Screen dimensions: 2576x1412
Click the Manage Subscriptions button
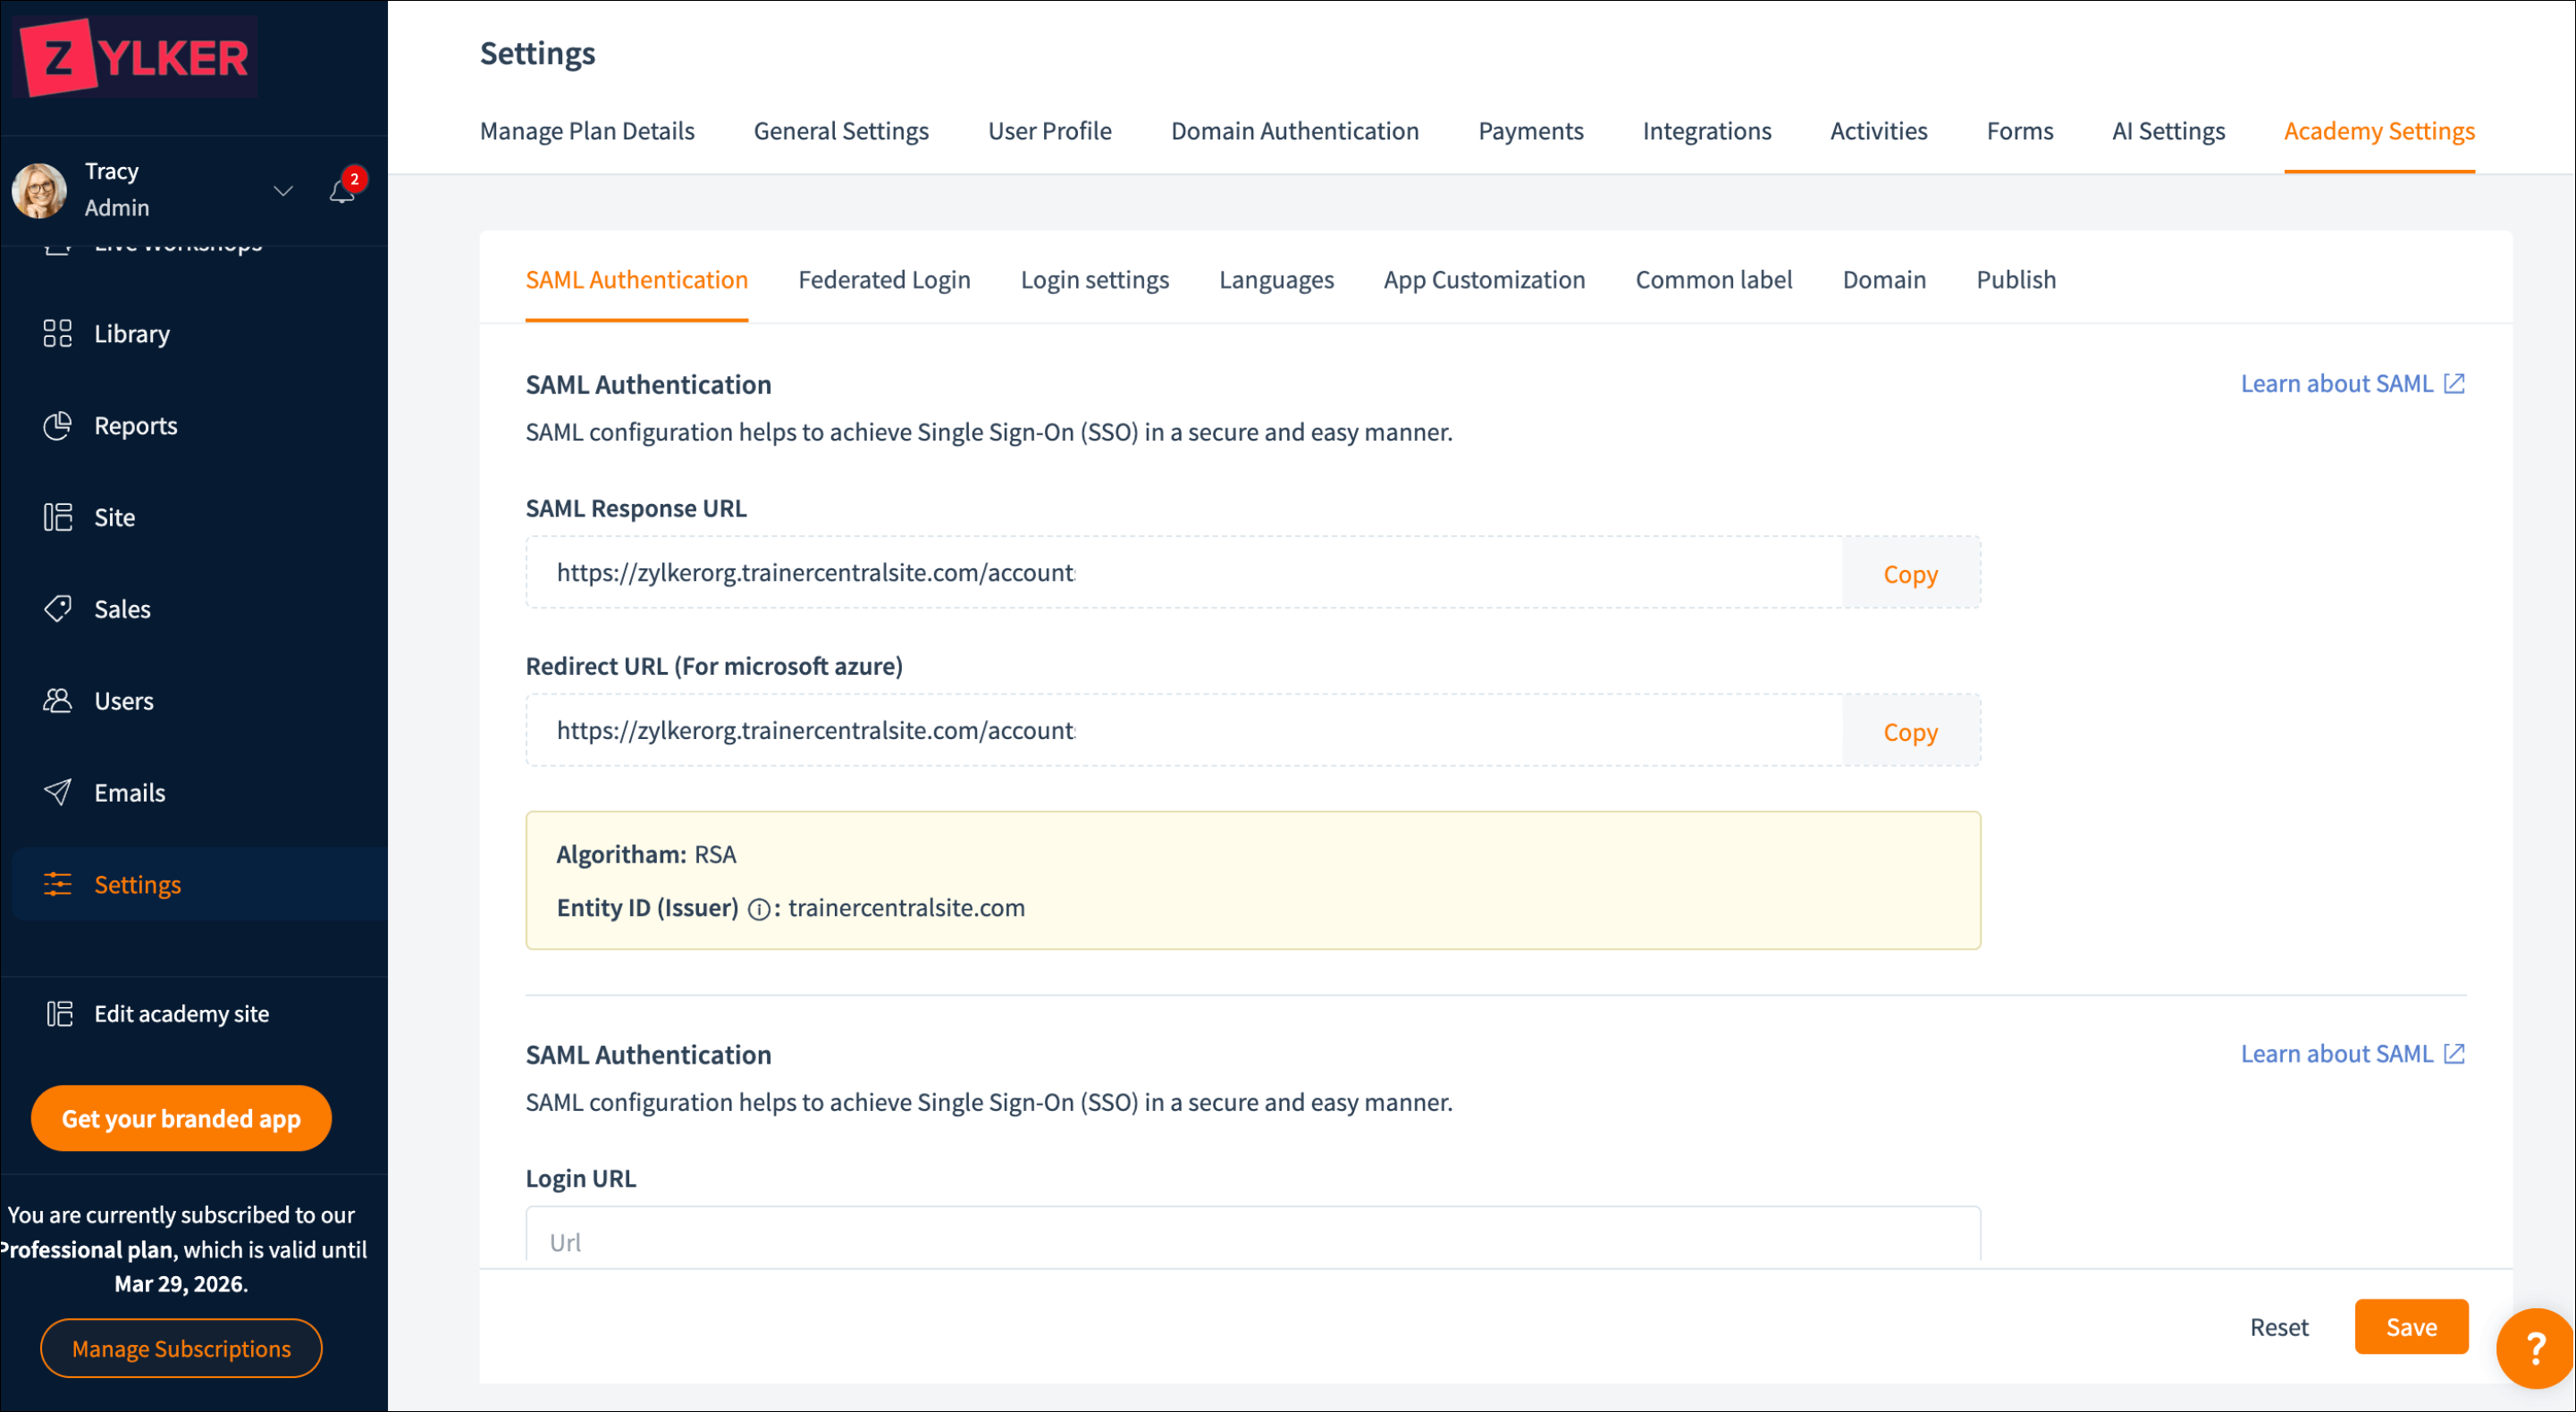(x=181, y=1348)
